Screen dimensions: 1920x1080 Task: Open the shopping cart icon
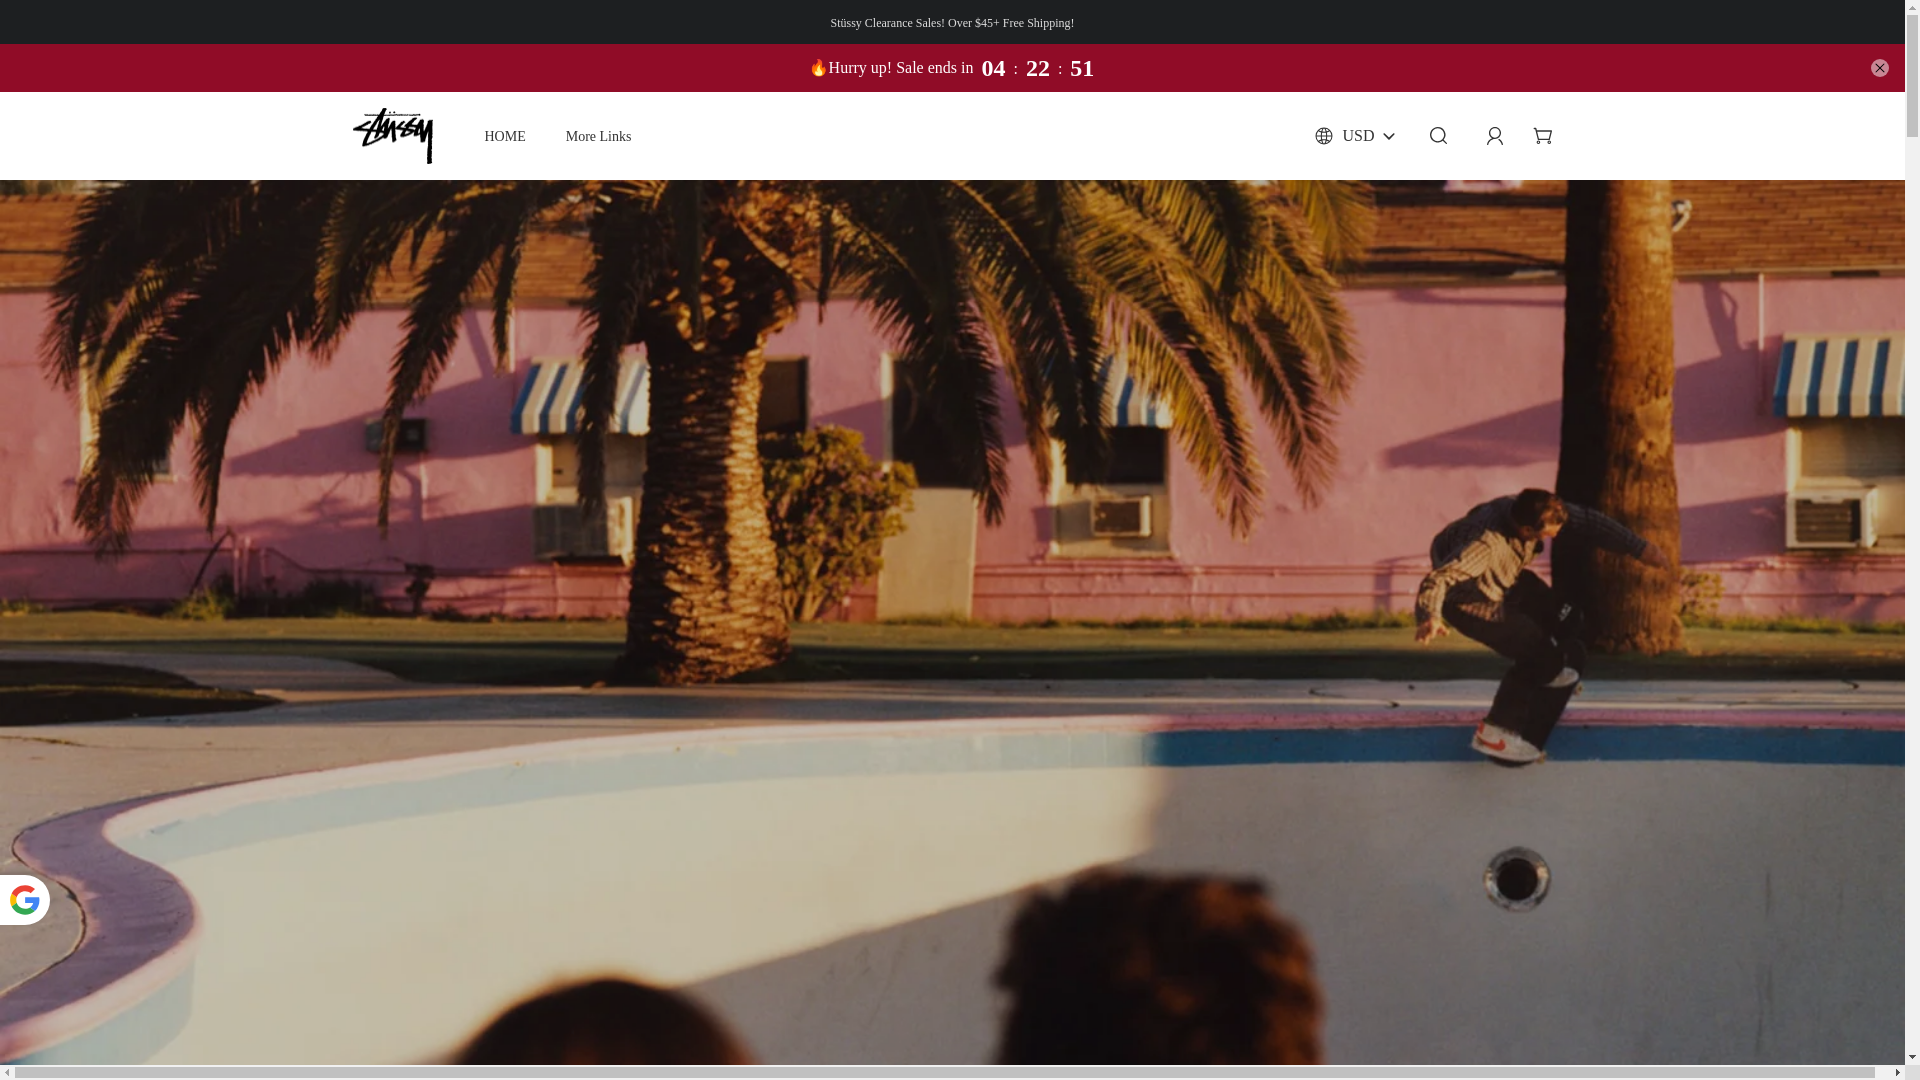[1542, 136]
